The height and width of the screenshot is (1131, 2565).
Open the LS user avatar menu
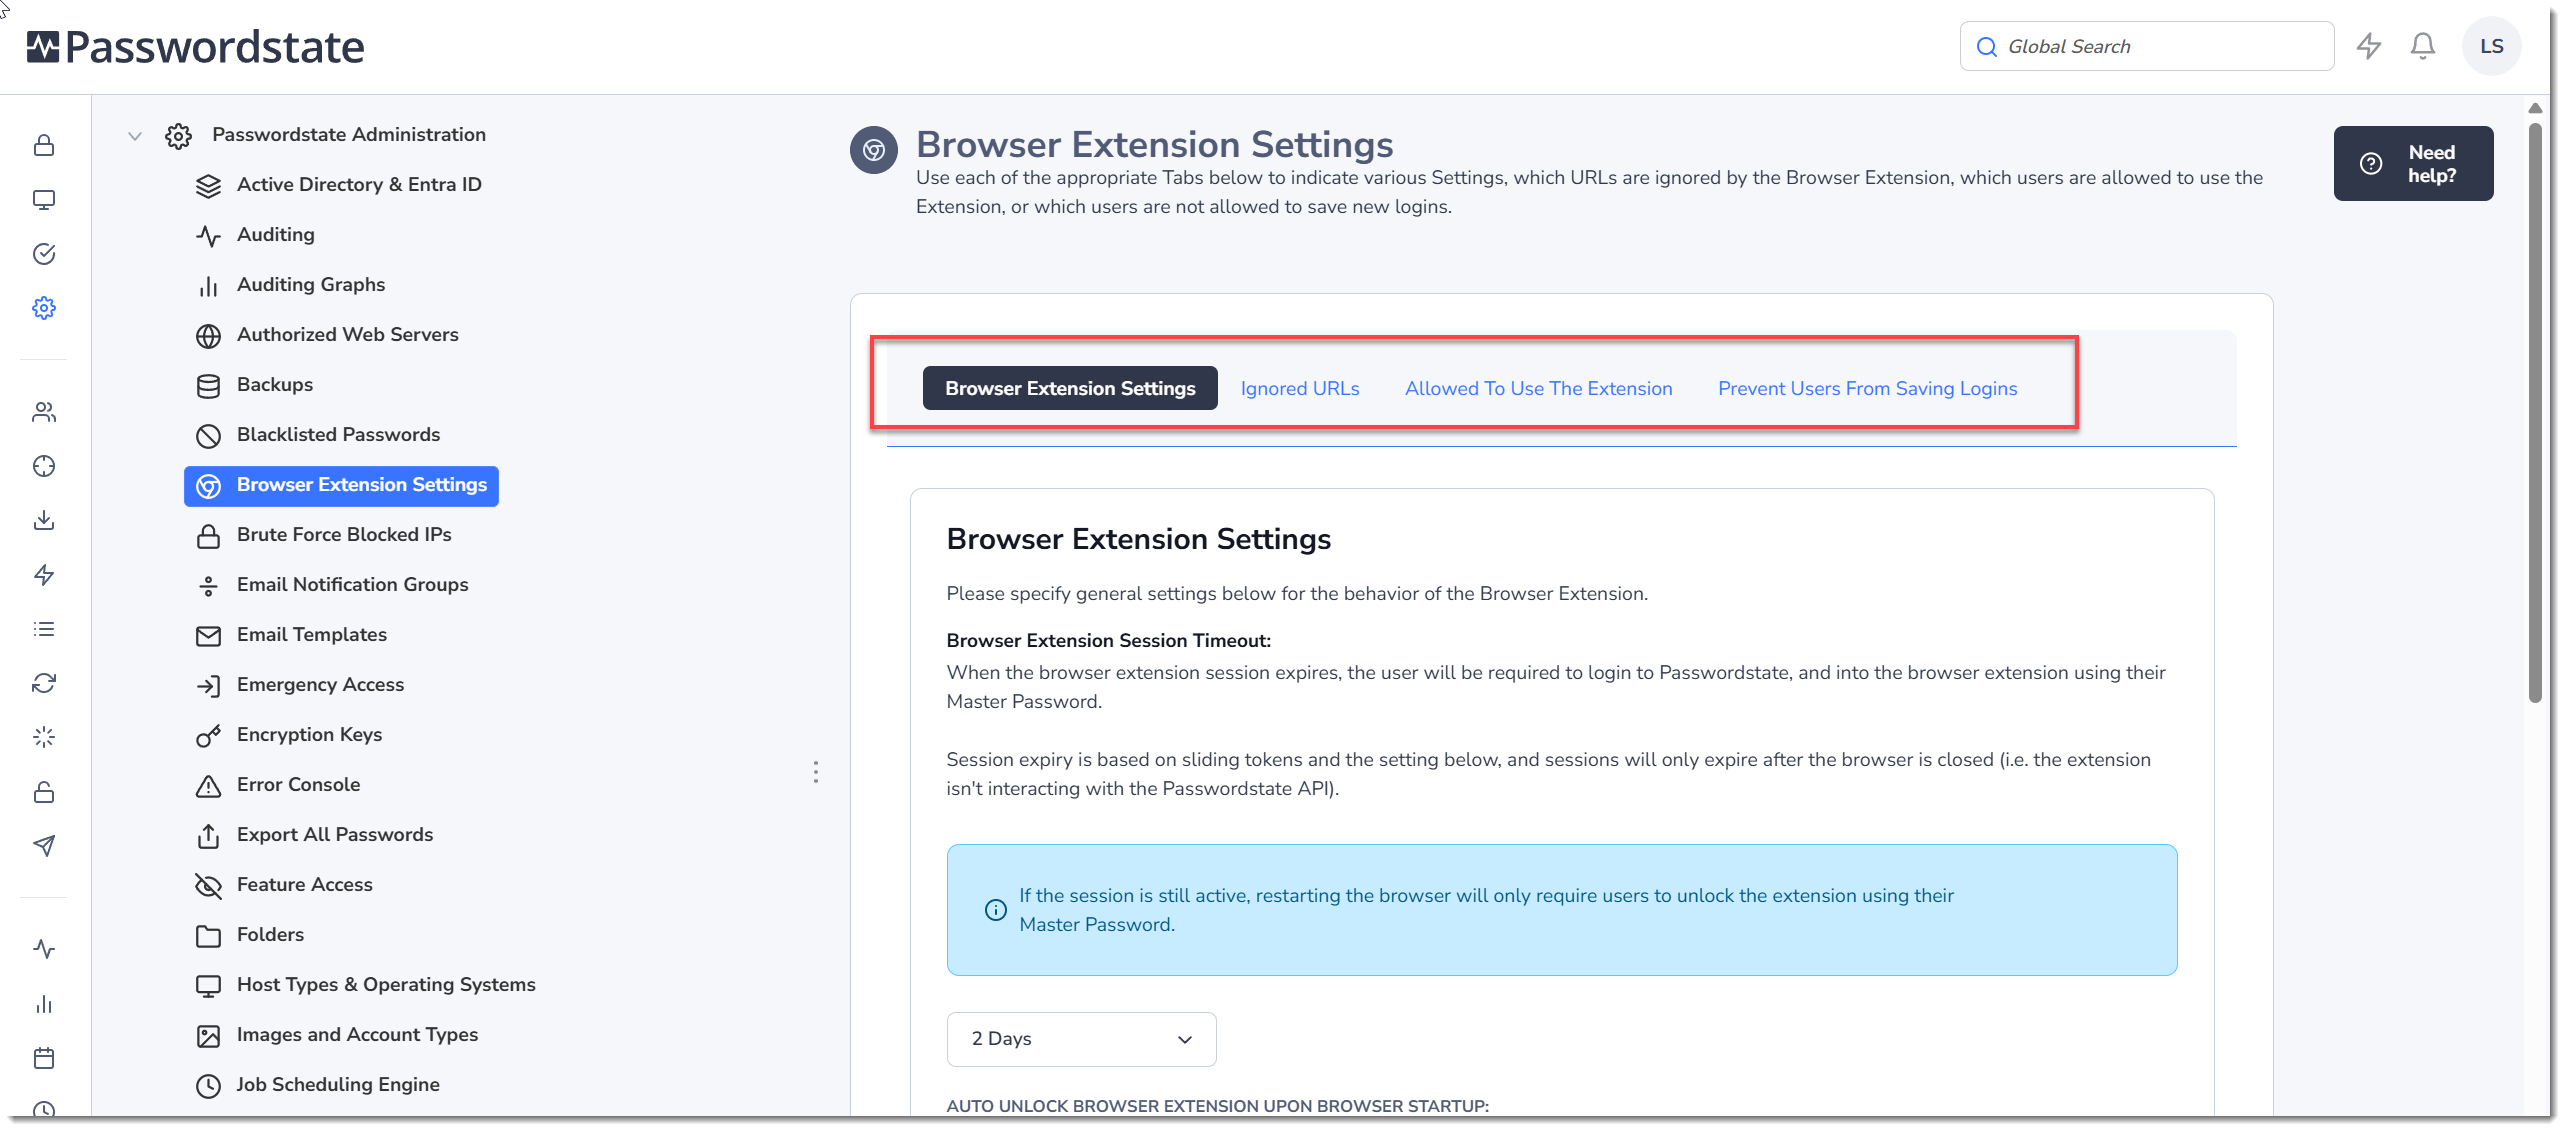coord(2491,46)
